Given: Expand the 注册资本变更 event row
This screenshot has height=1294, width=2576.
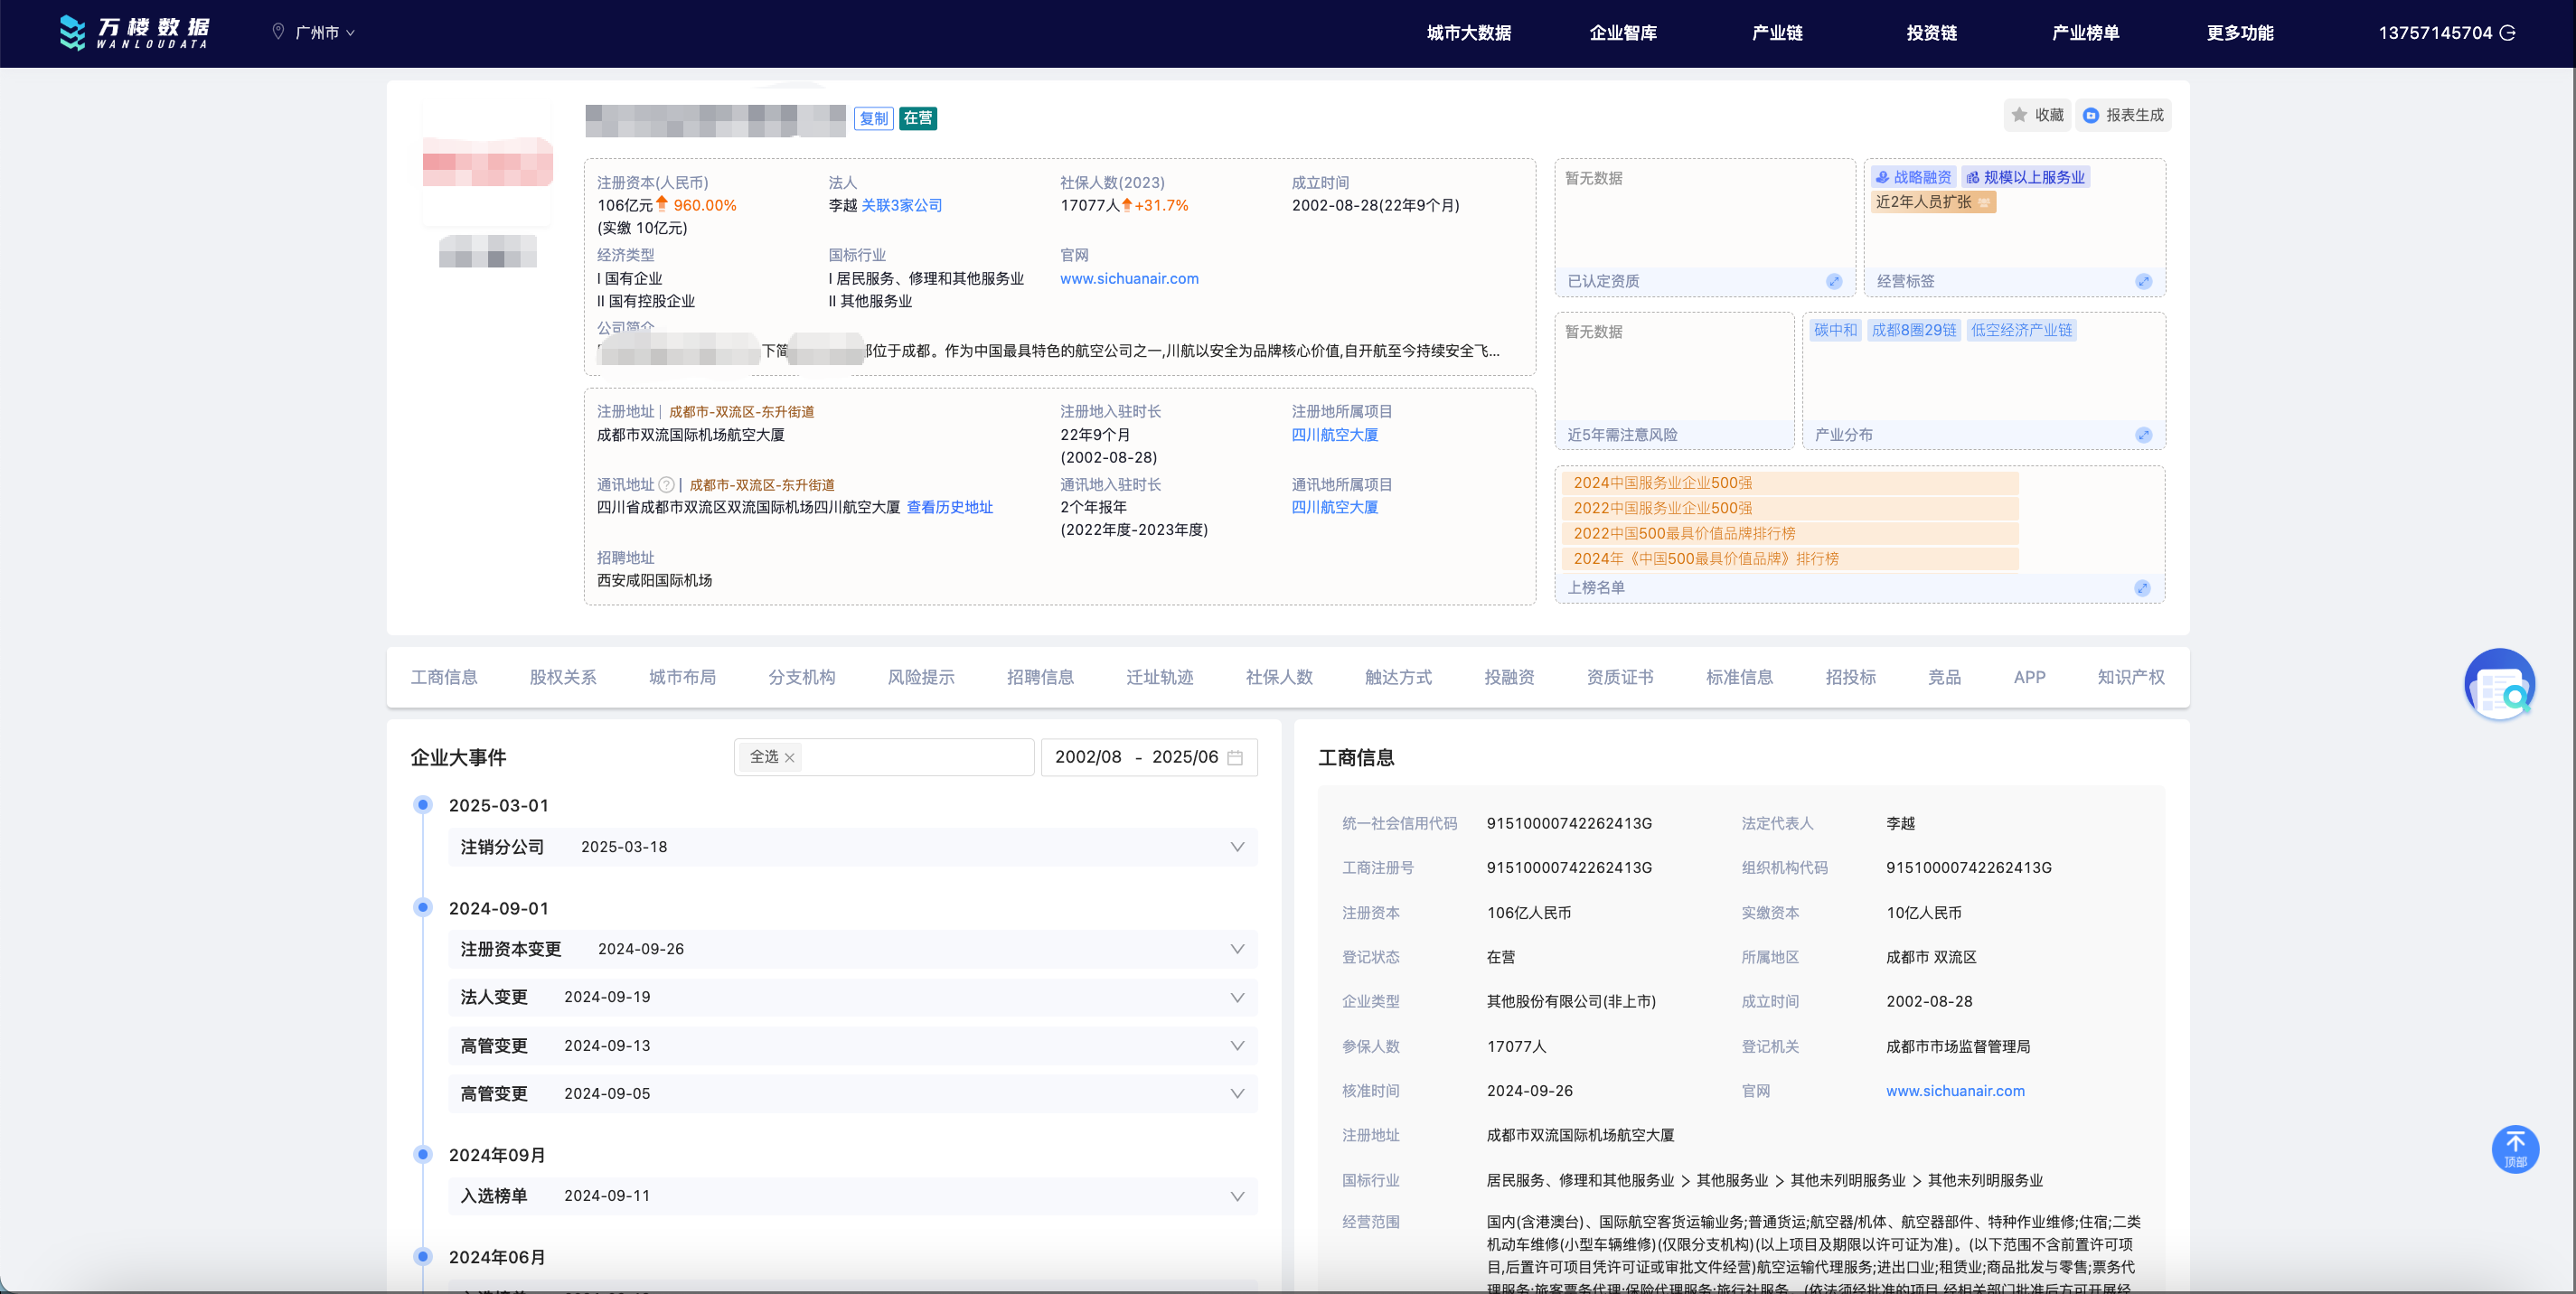Looking at the screenshot, I should (1237, 949).
